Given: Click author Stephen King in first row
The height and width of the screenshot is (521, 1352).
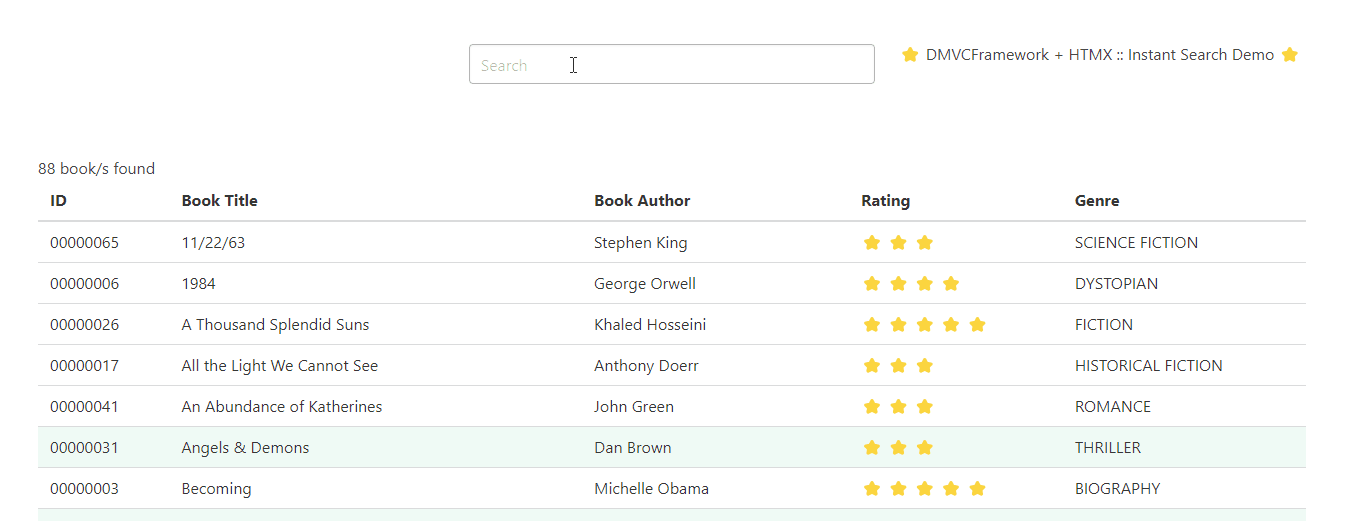Looking at the screenshot, I should [x=640, y=243].
